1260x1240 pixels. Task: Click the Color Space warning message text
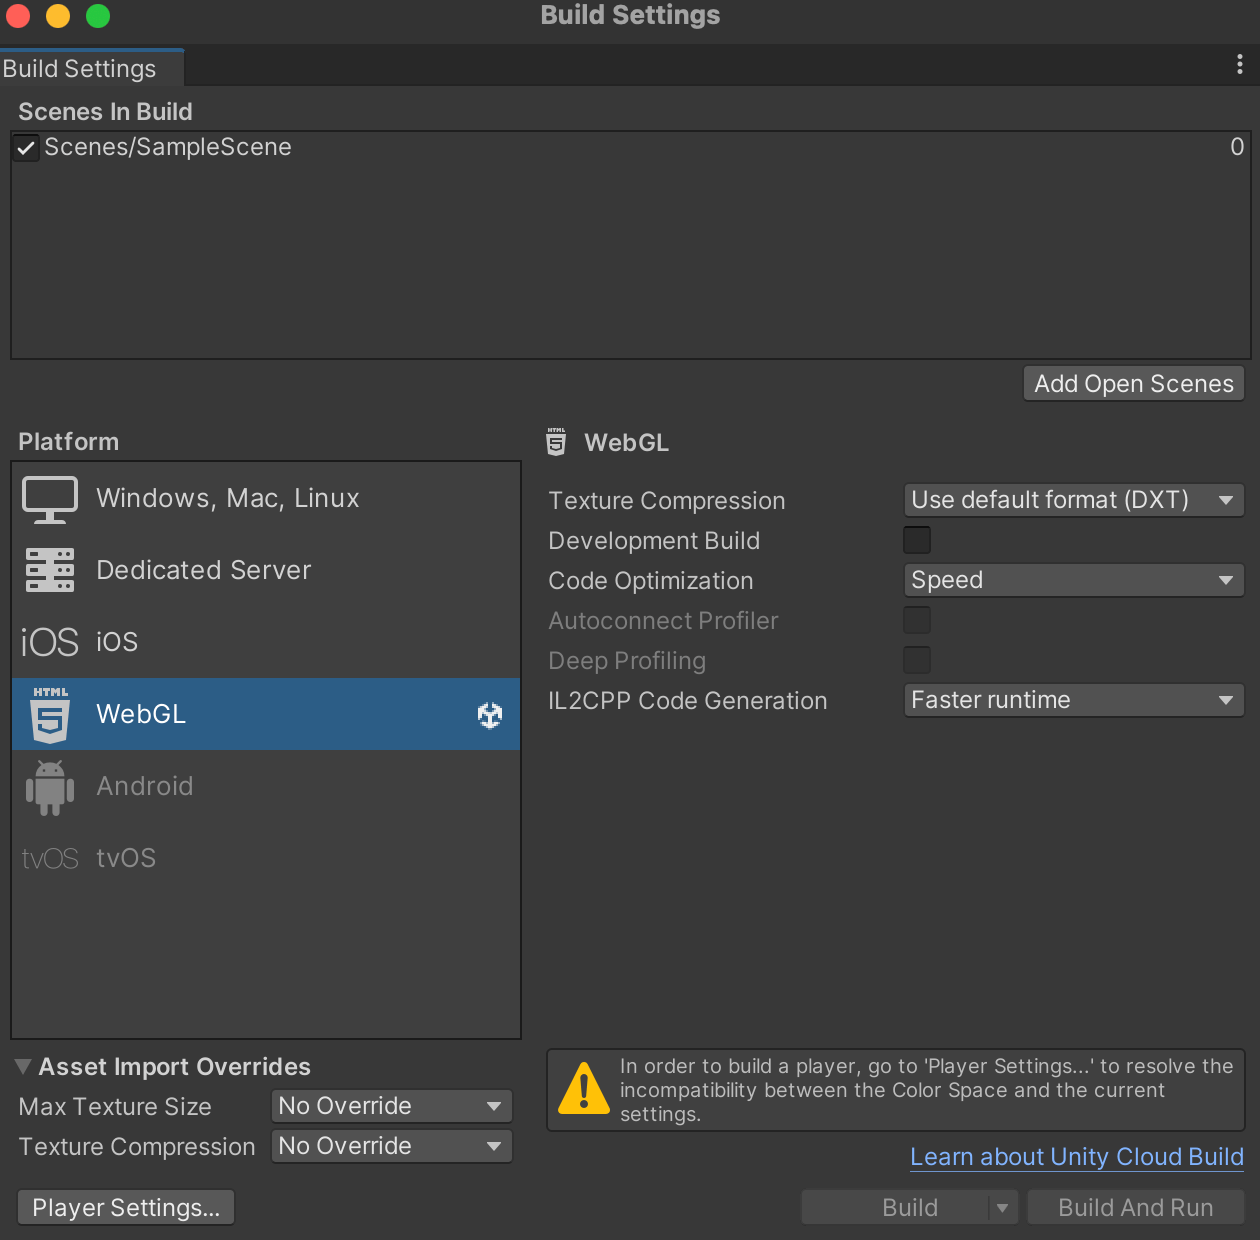pyautogui.click(x=926, y=1090)
